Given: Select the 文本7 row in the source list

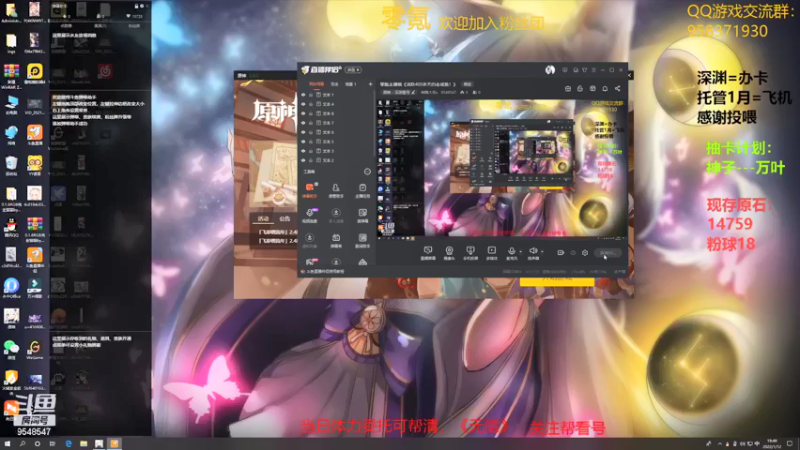Looking at the screenshot, I should (336, 123).
